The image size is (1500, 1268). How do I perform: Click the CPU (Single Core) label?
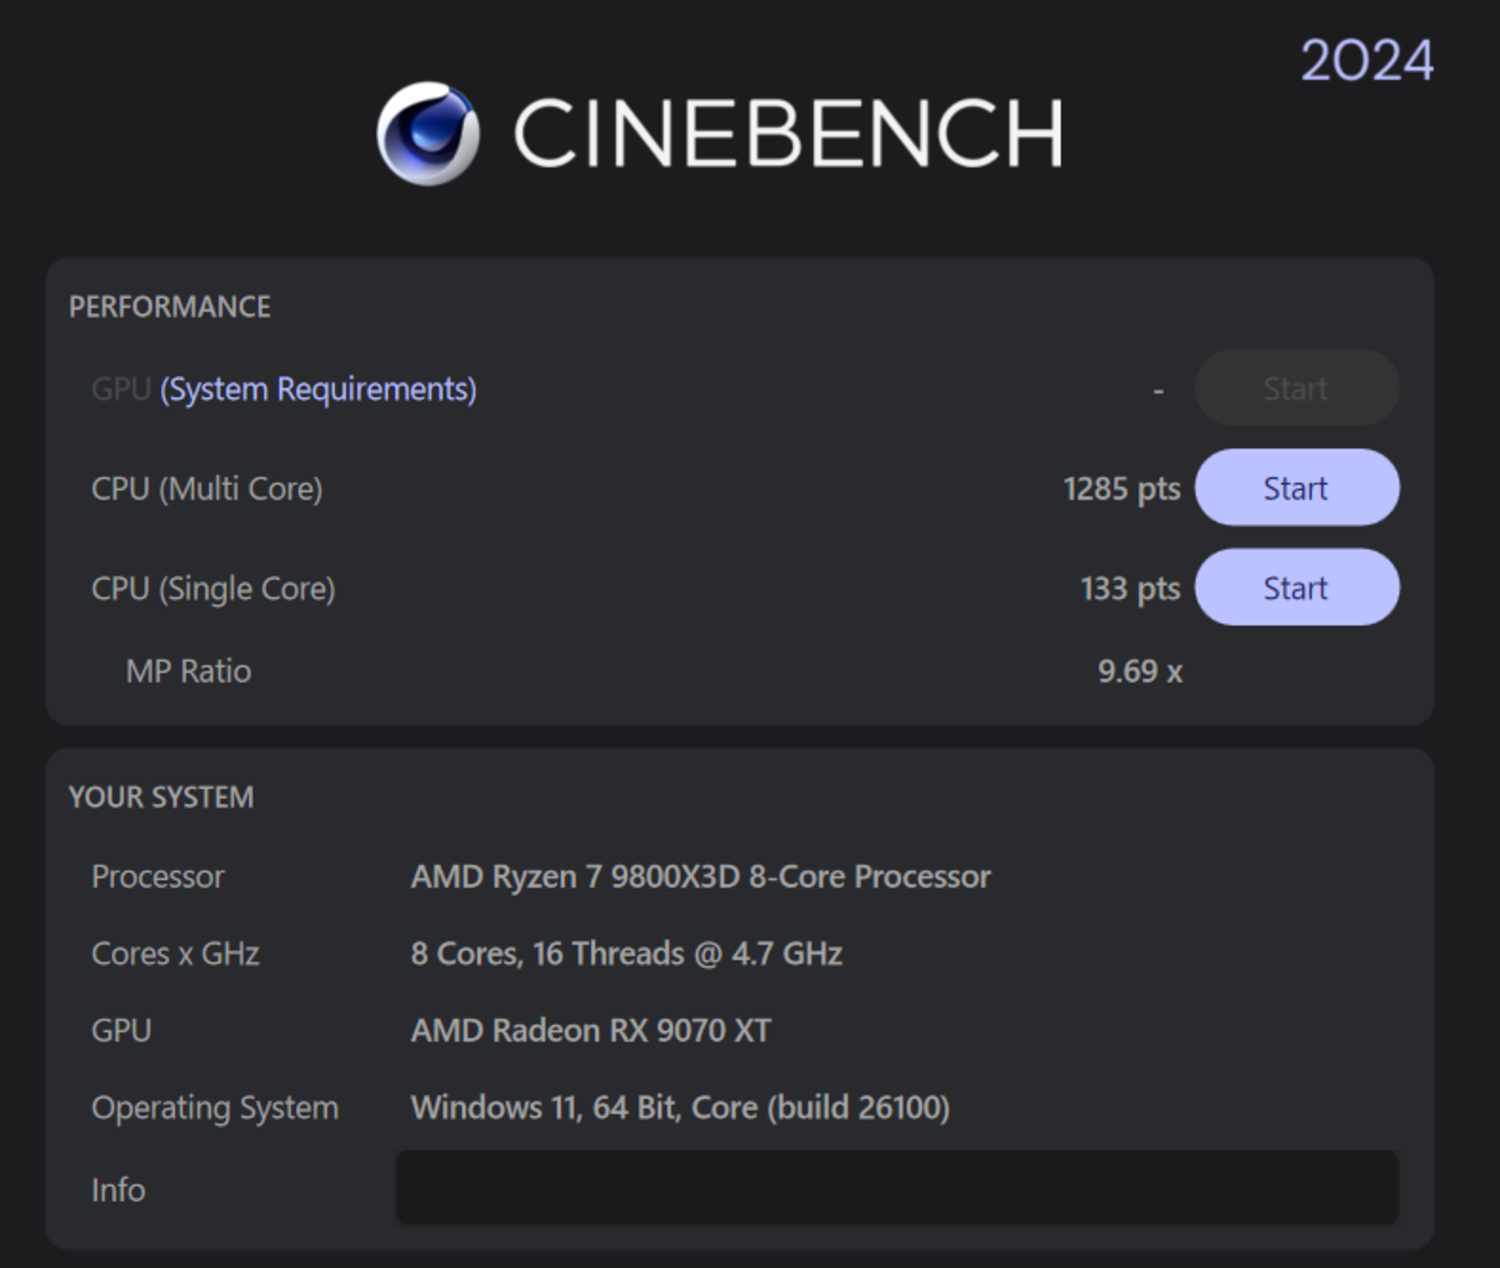click(x=213, y=589)
